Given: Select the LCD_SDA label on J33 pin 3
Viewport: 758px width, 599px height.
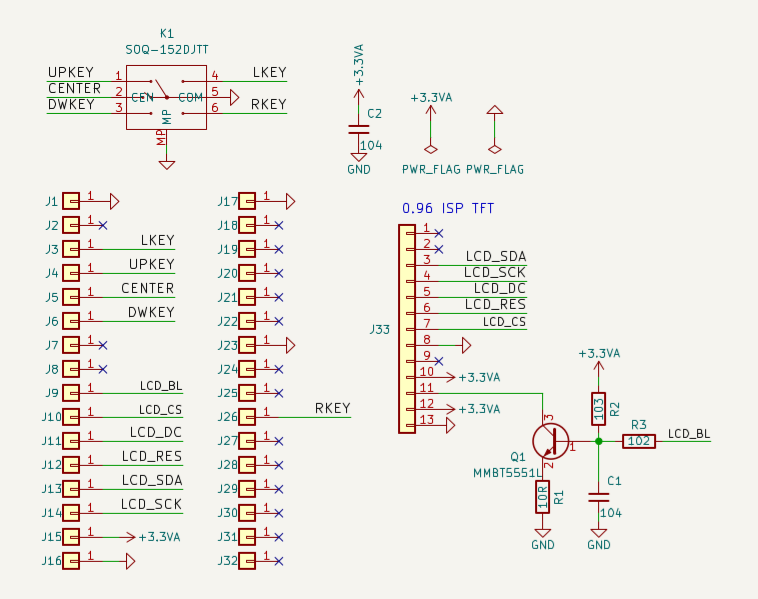Looking at the screenshot, I should pos(495,256).
